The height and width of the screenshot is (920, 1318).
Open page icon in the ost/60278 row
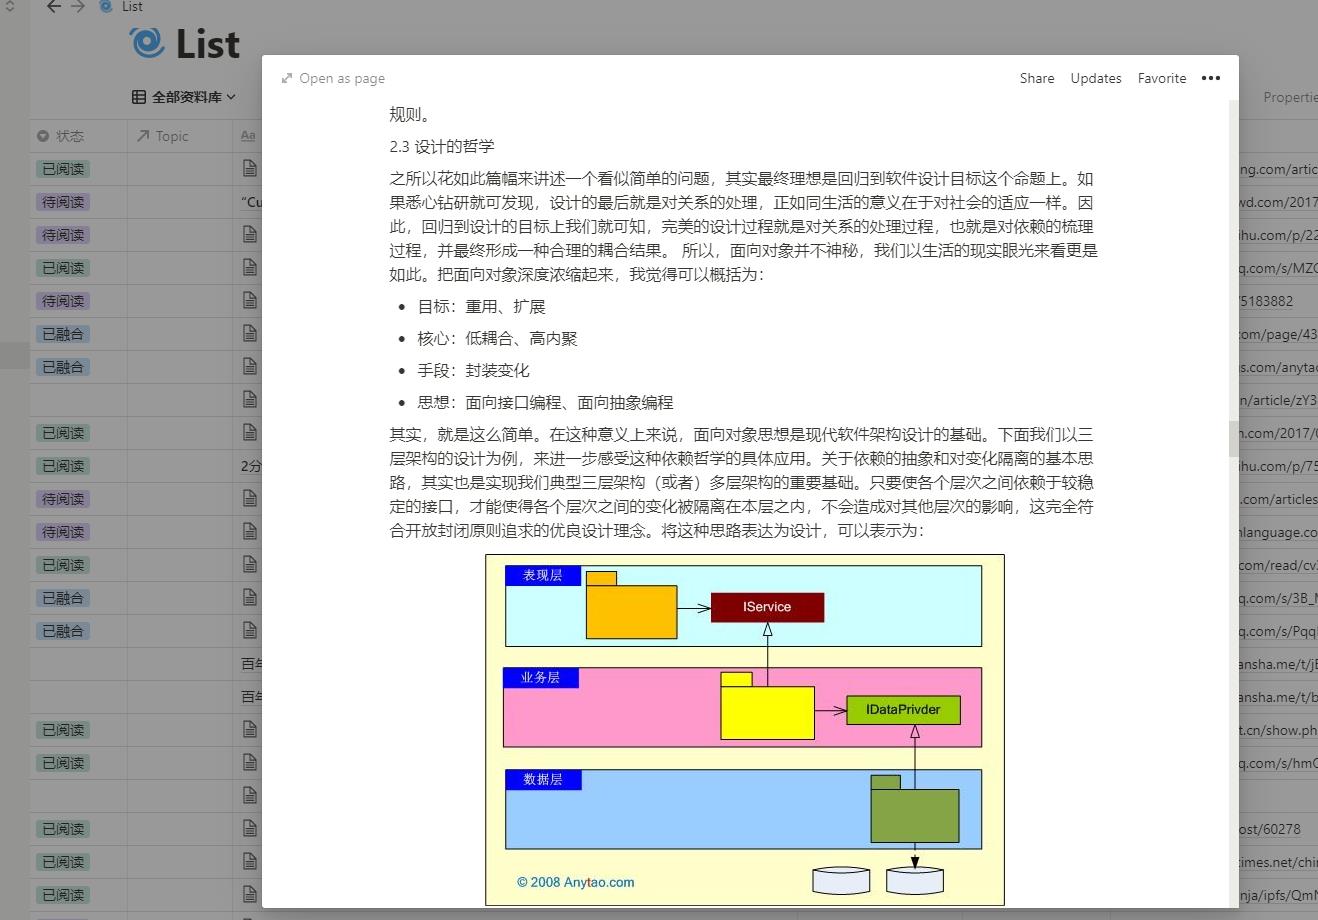[x=250, y=829]
